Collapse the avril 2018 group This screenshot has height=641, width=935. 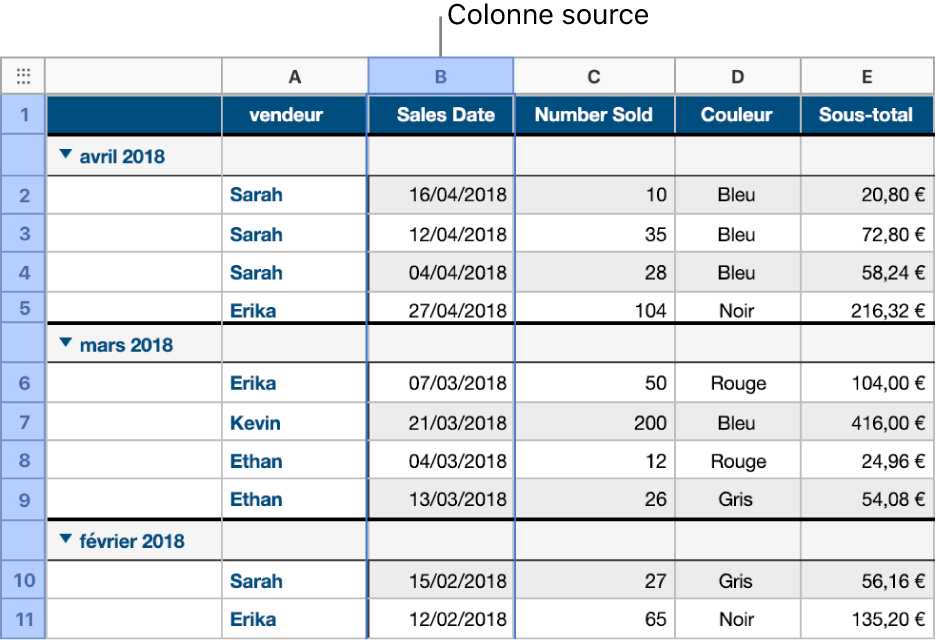tap(66, 155)
